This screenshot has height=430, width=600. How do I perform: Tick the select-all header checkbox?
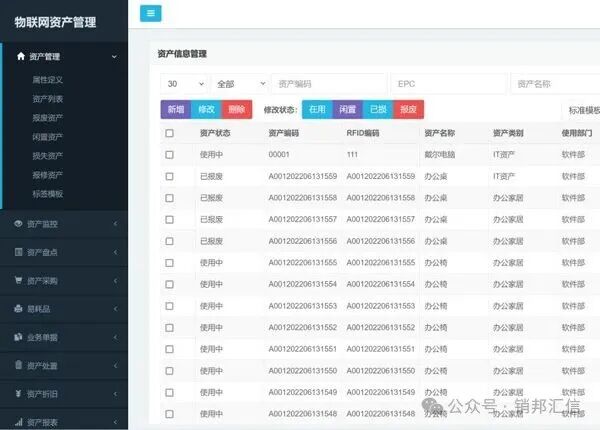click(x=169, y=133)
